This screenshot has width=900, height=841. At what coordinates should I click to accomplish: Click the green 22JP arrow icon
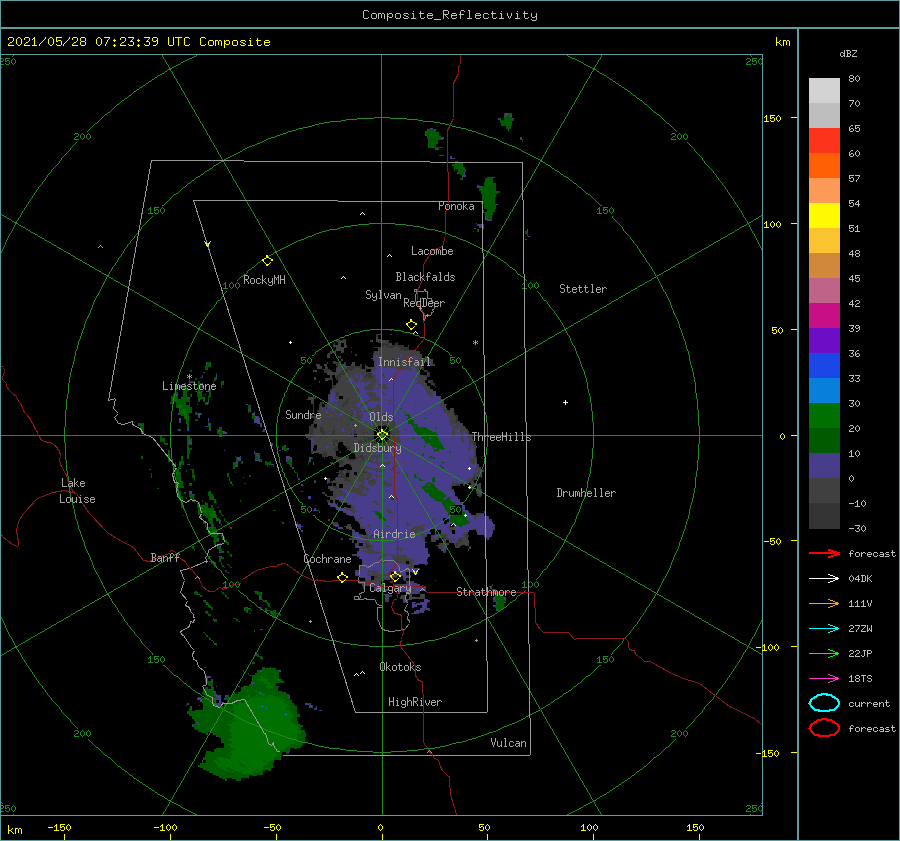[824, 653]
